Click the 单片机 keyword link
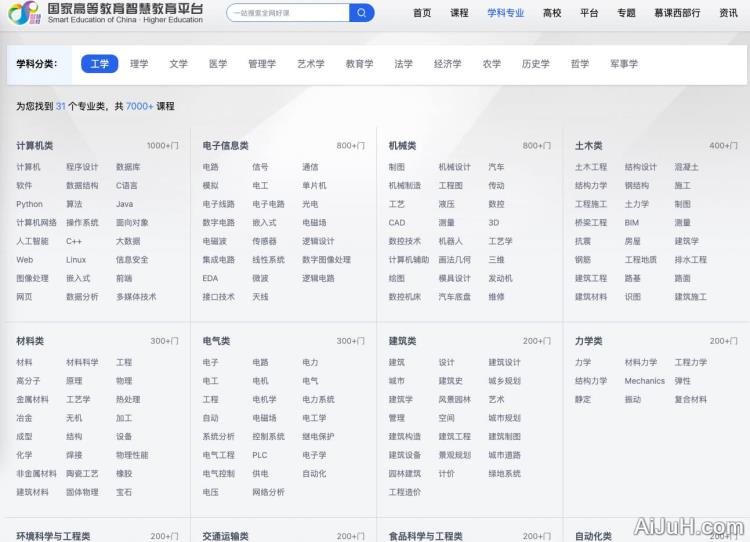750x542 pixels. point(314,186)
